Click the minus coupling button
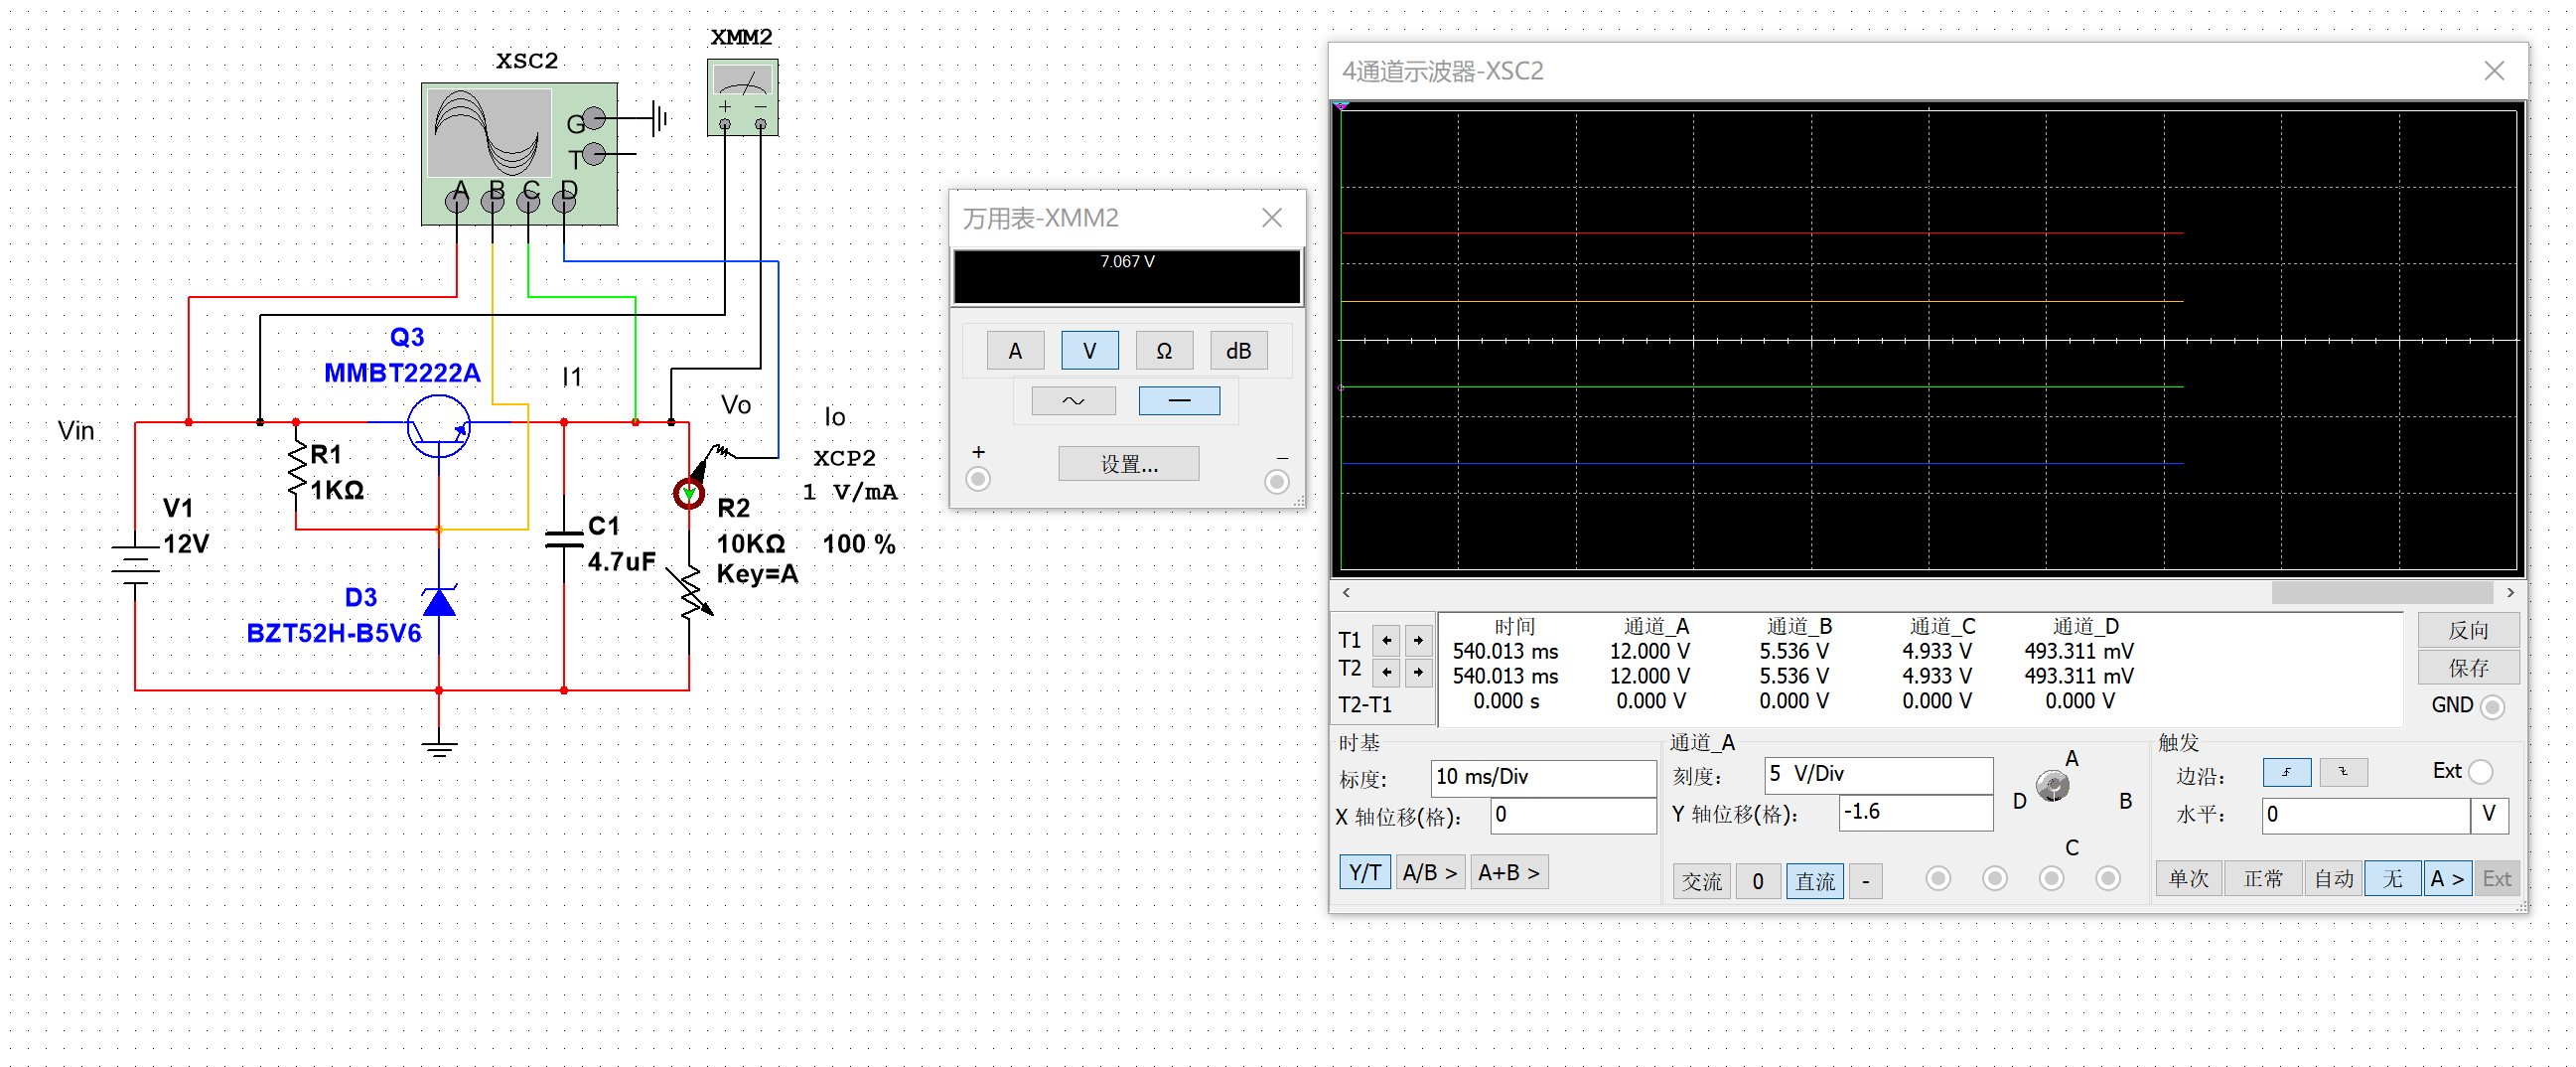Viewport: 2576px width, 1067px height. [x=1865, y=881]
